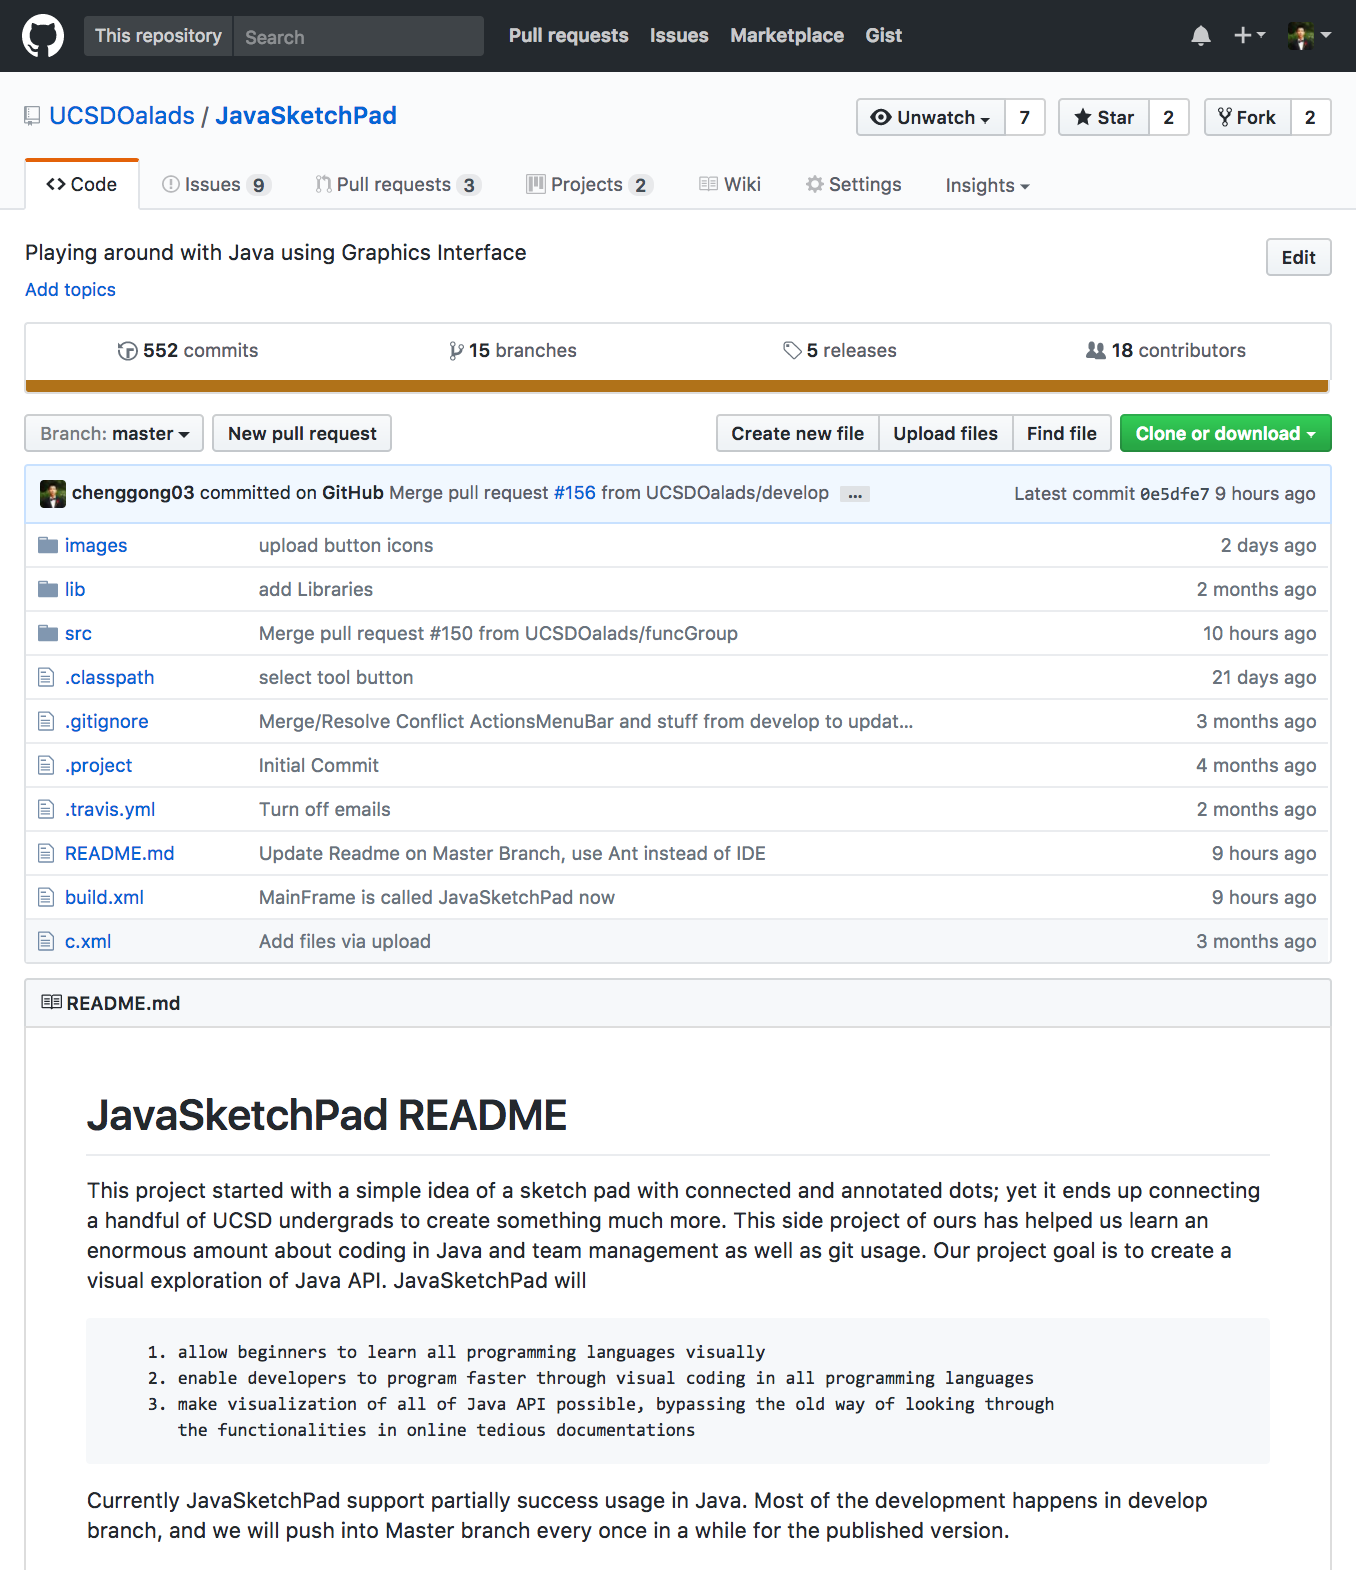1356x1570 pixels.
Task: Open the Insights dropdown tab
Action: point(987,185)
